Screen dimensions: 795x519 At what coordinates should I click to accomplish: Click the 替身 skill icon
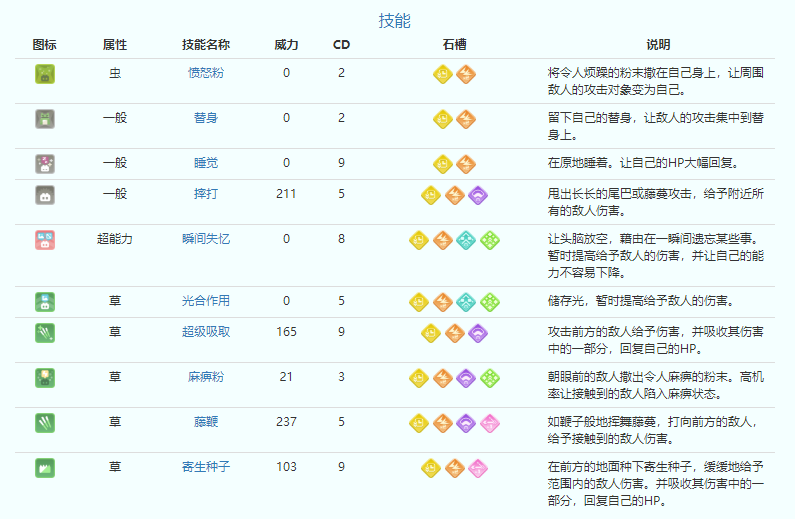45,119
